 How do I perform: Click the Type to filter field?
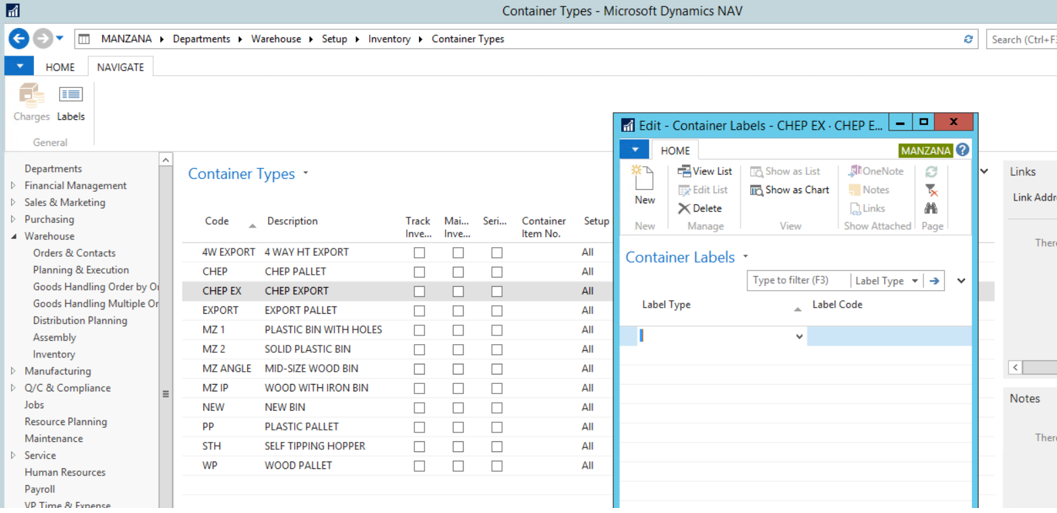799,281
